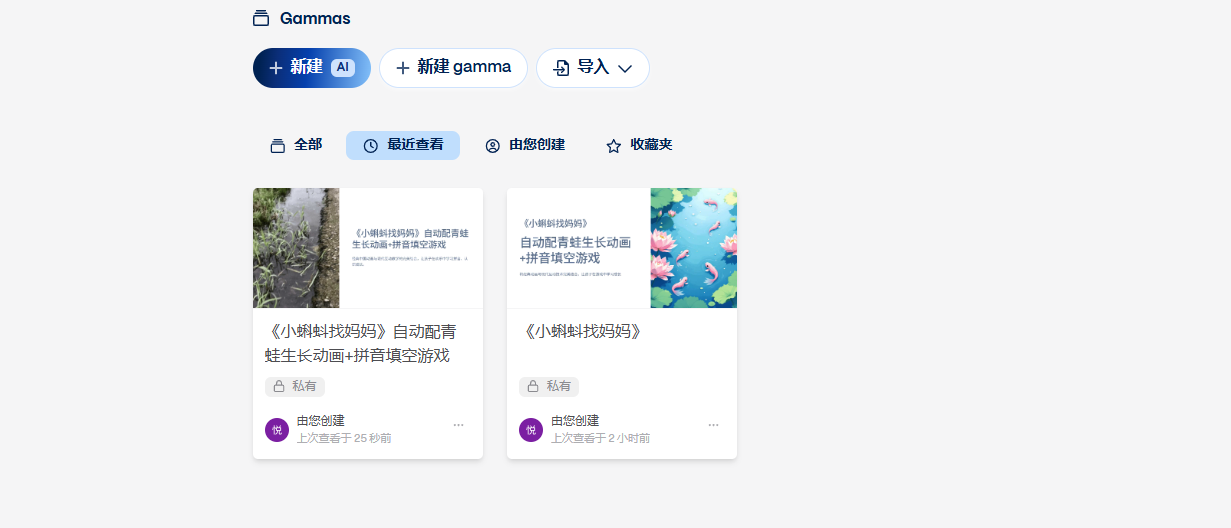Open the more-options ellipsis on the 2 小时前 card
The image size is (1231, 528).
713,425
